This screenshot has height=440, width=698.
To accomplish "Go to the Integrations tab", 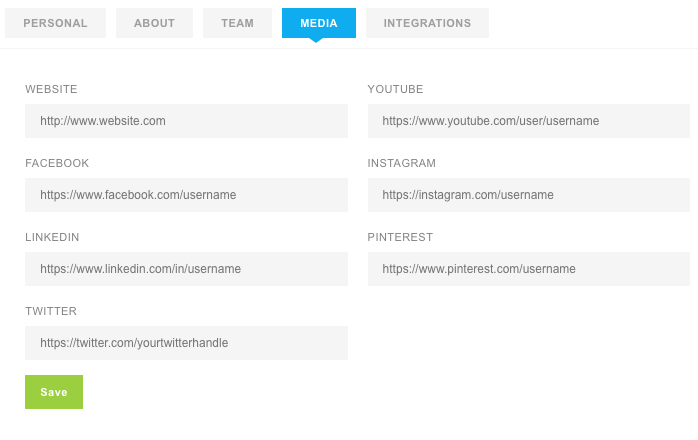I will pos(427,23).
